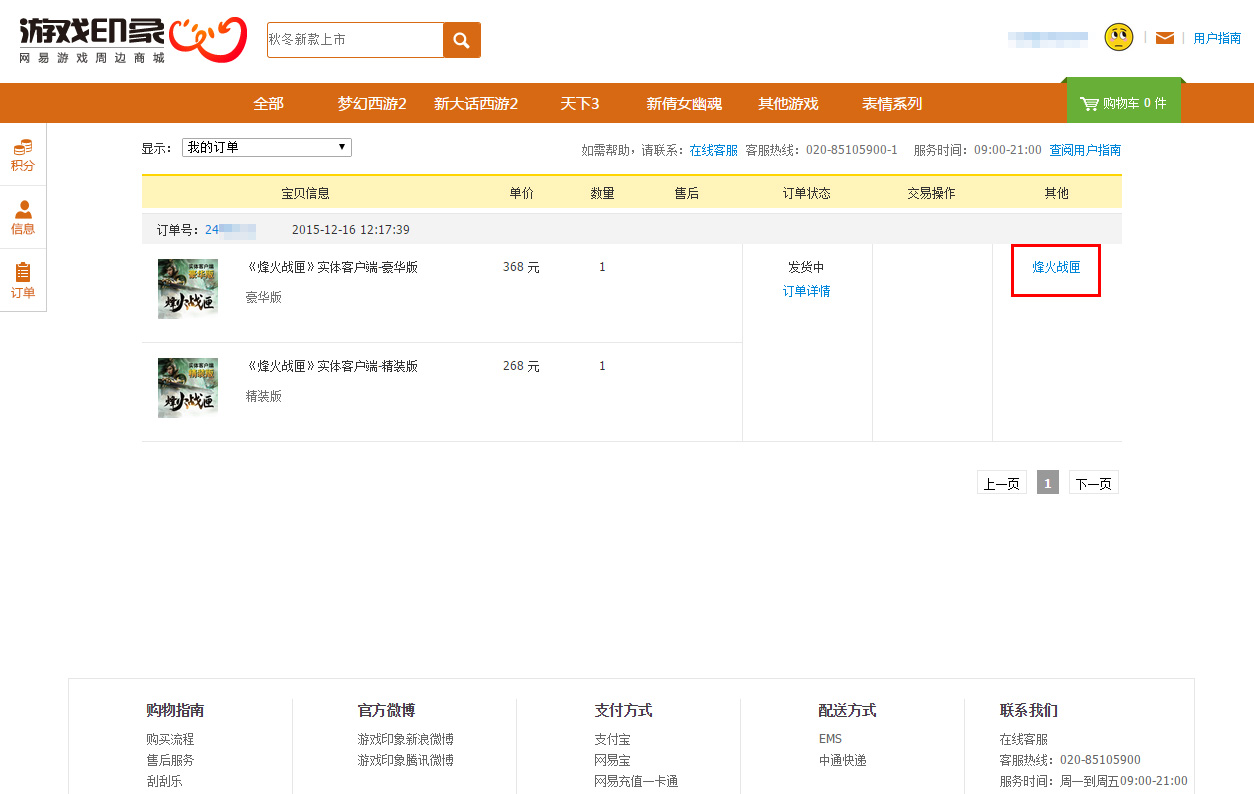Click the 在线客服 link near hotline
Image resolution: width=1254 pixels, height=794 pixels.
[x=714, y=150]
